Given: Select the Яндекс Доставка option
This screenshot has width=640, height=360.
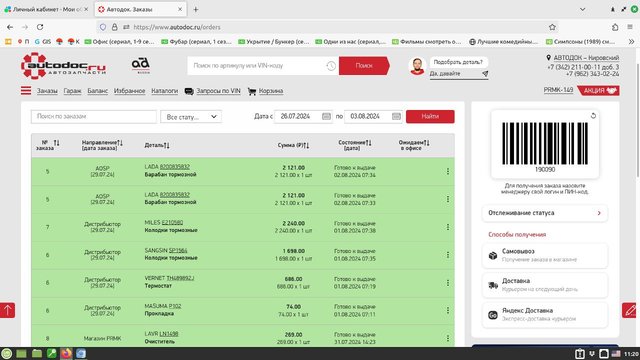Looking at the screenshot, I should (x=544, y=315).
